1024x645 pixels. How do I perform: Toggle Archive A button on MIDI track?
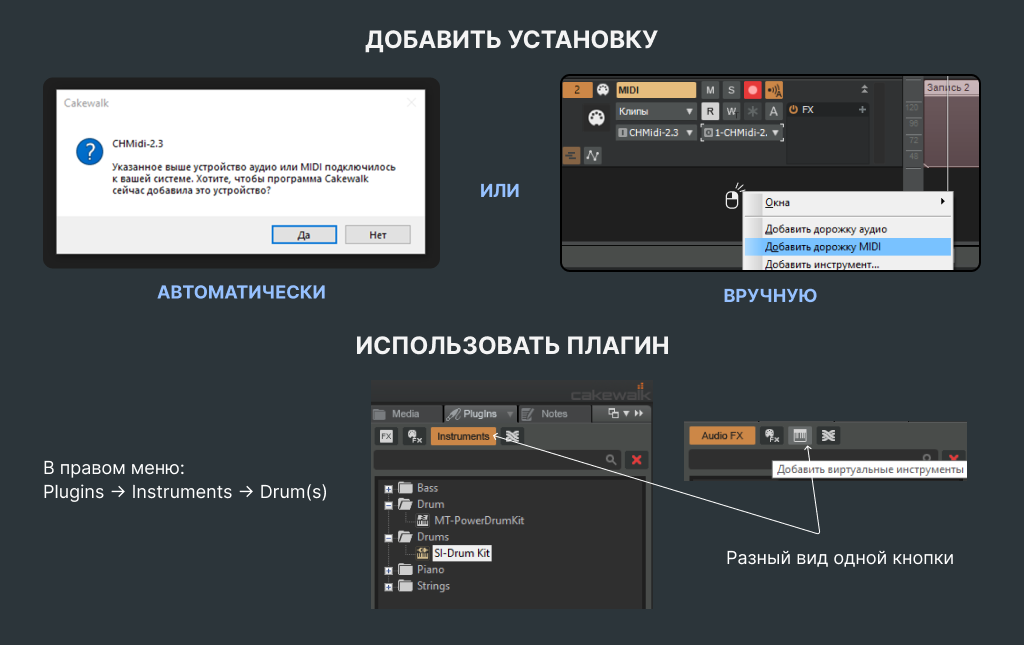click(774, 111)
